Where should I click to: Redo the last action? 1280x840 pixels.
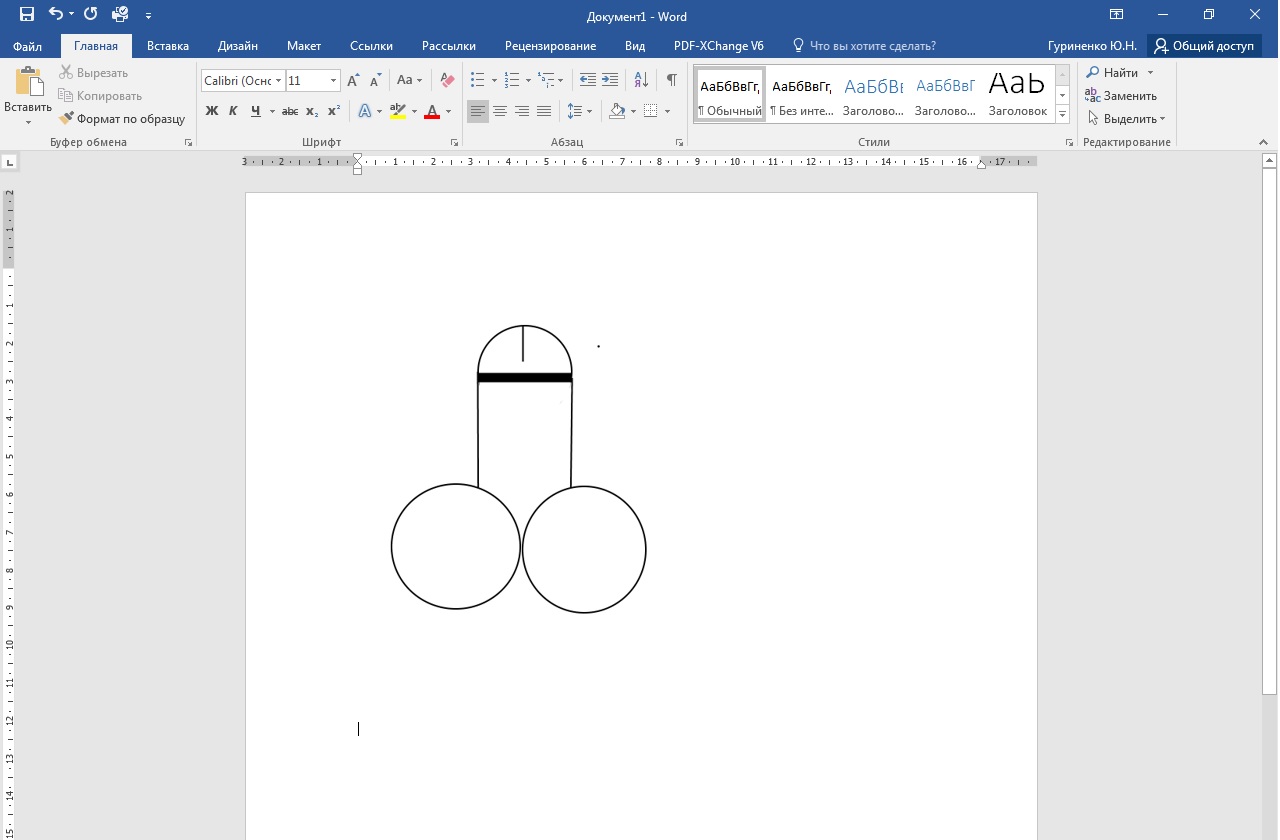click(91, 15)
